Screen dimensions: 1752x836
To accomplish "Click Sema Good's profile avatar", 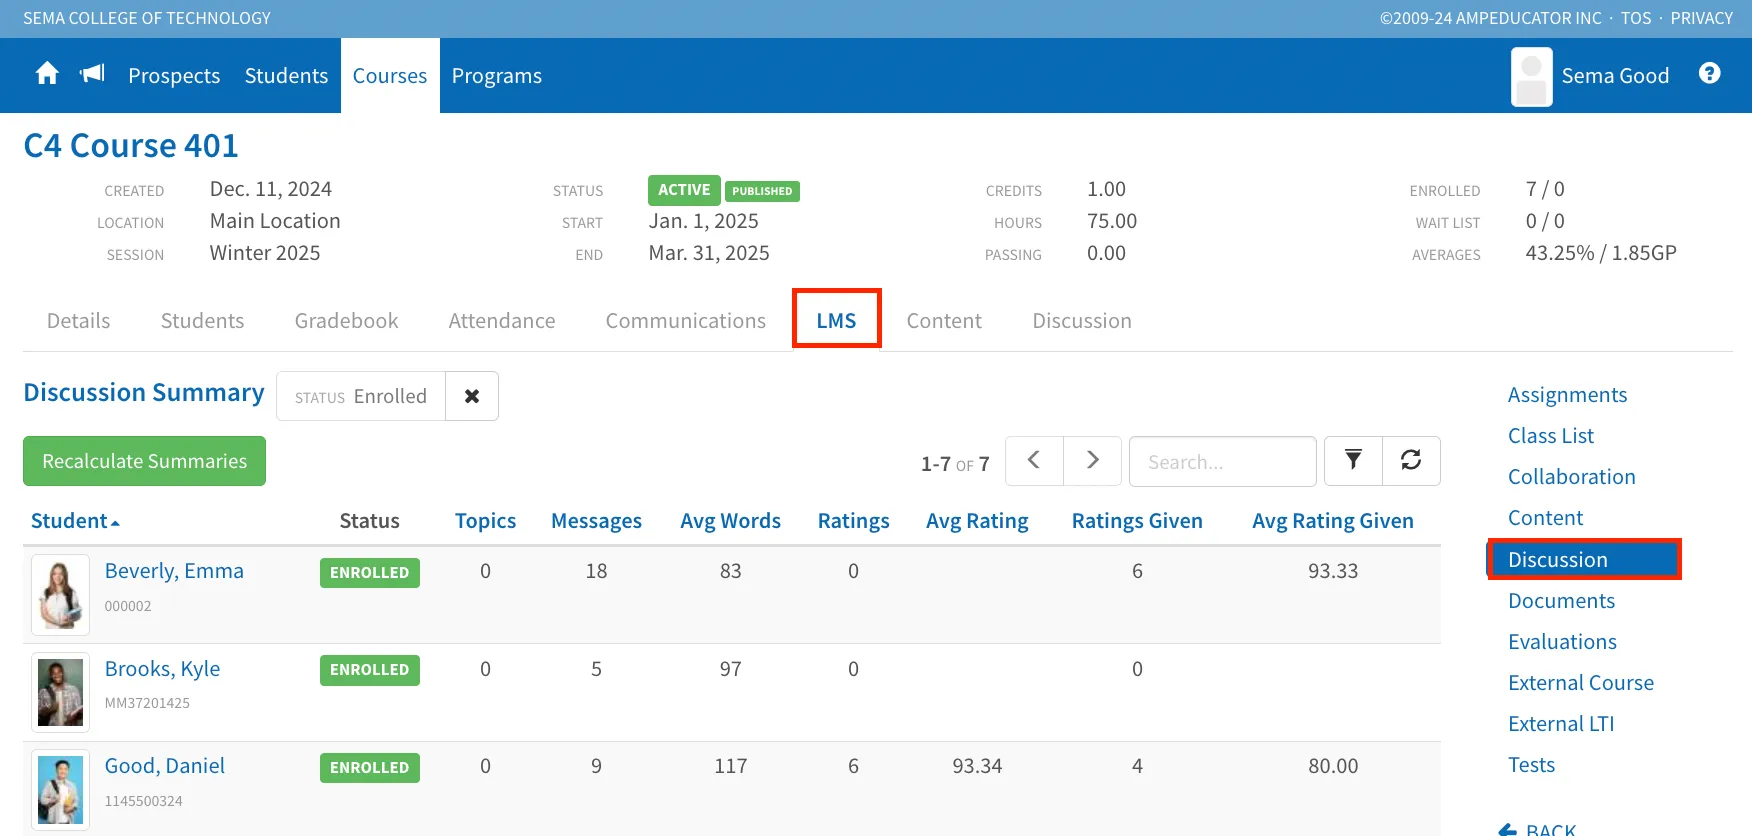I will (x=1531, y=76).
